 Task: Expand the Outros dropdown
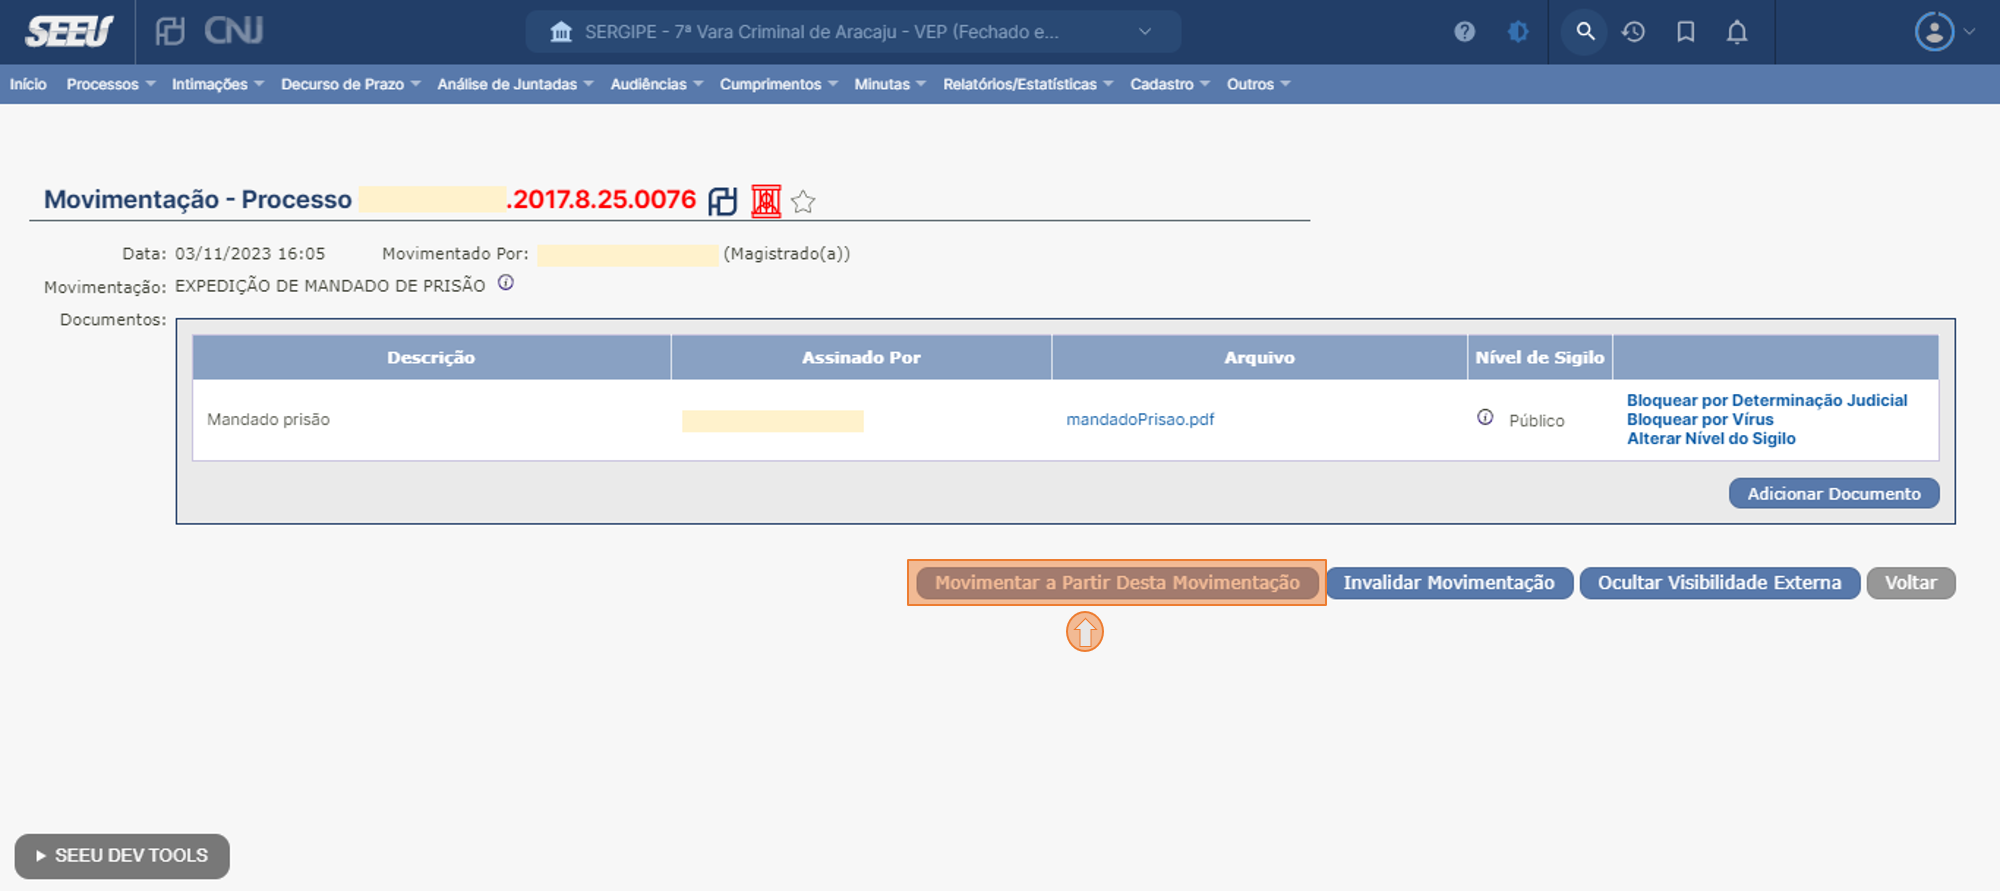coord(1259,84)
